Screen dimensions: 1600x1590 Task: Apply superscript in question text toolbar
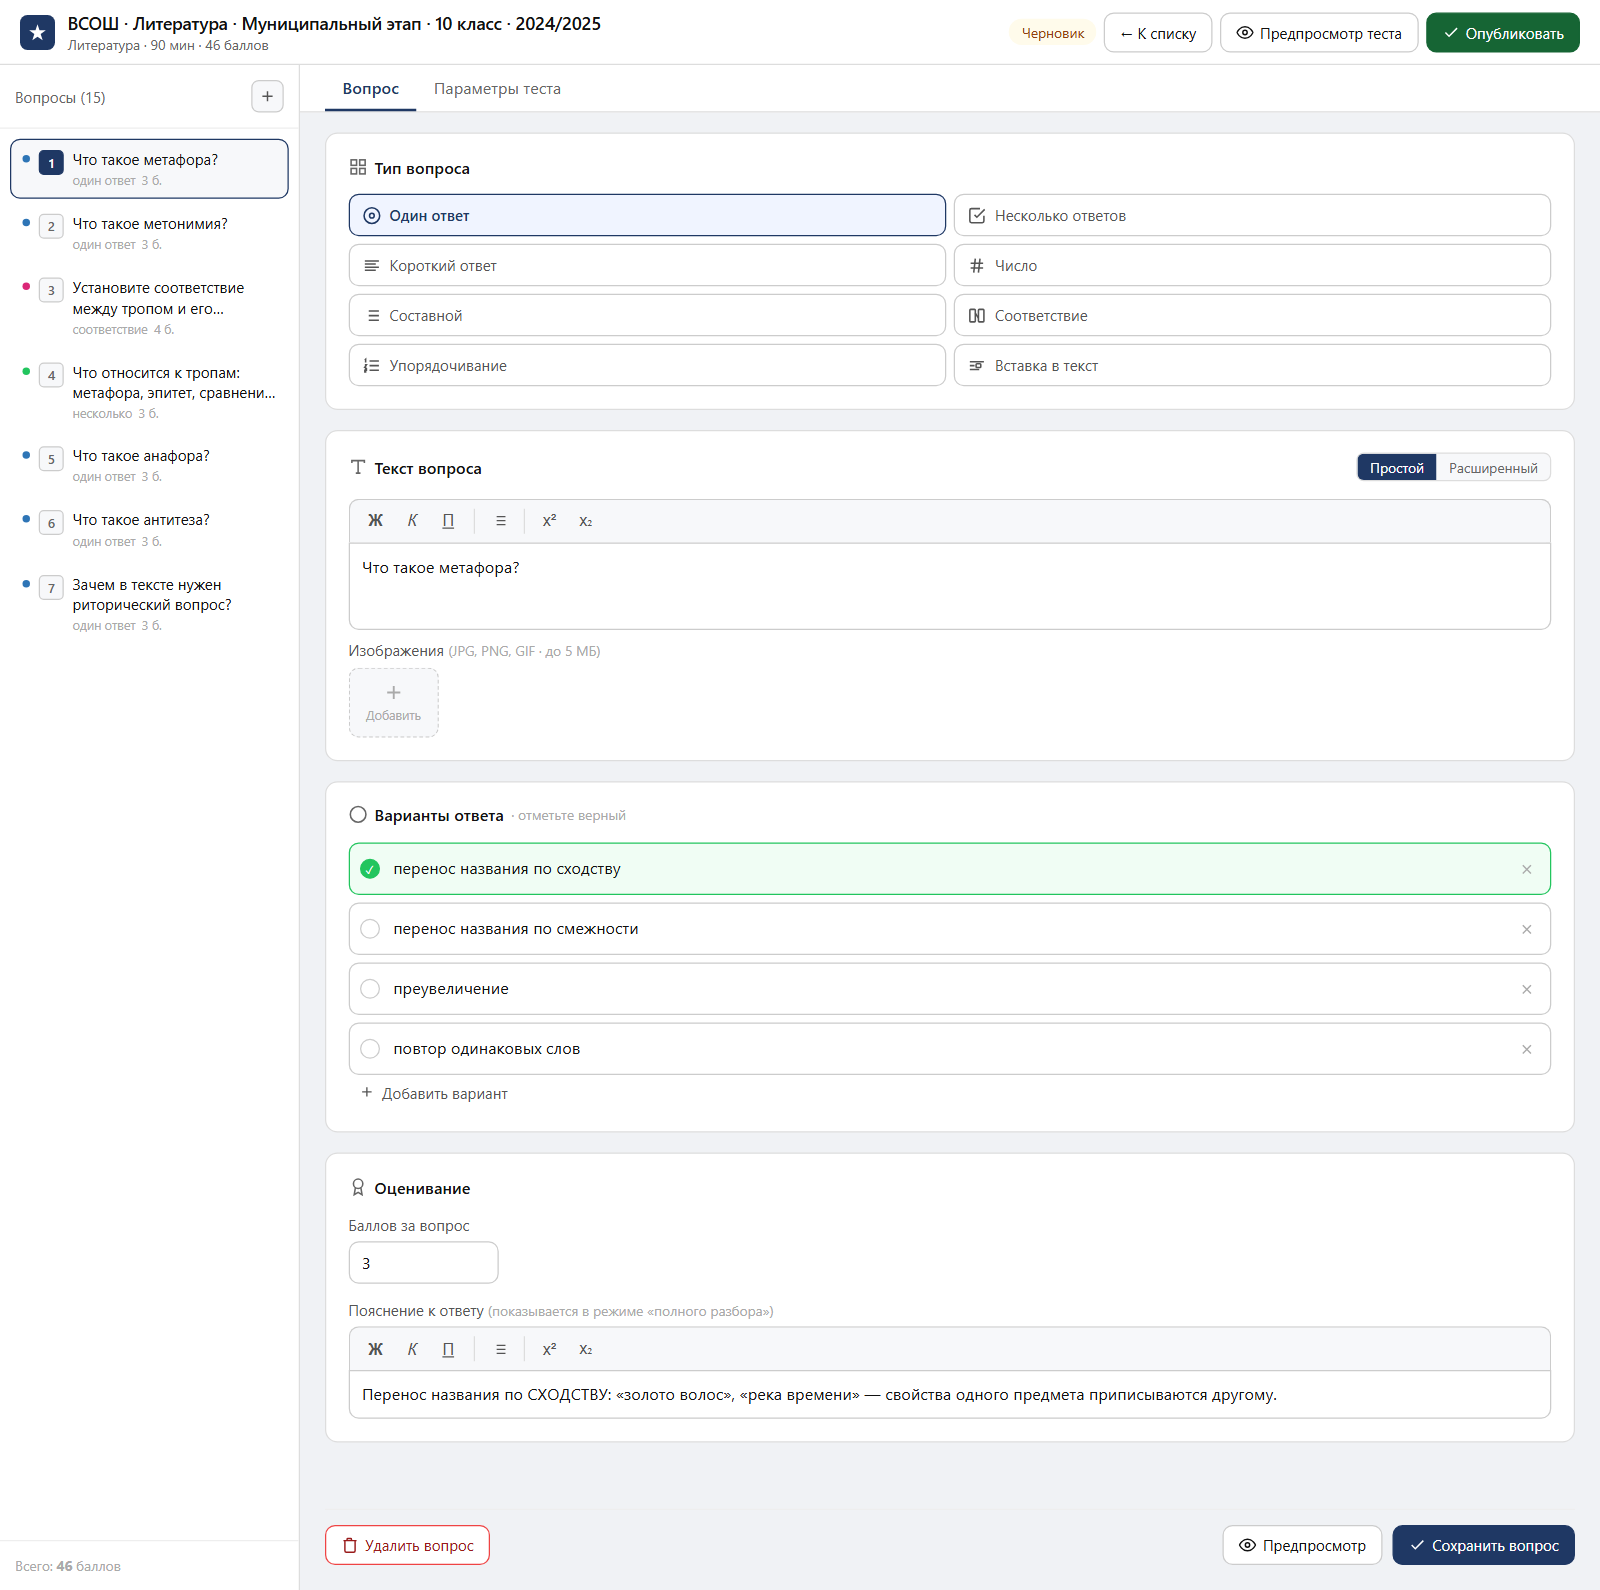tap(549, 521)
